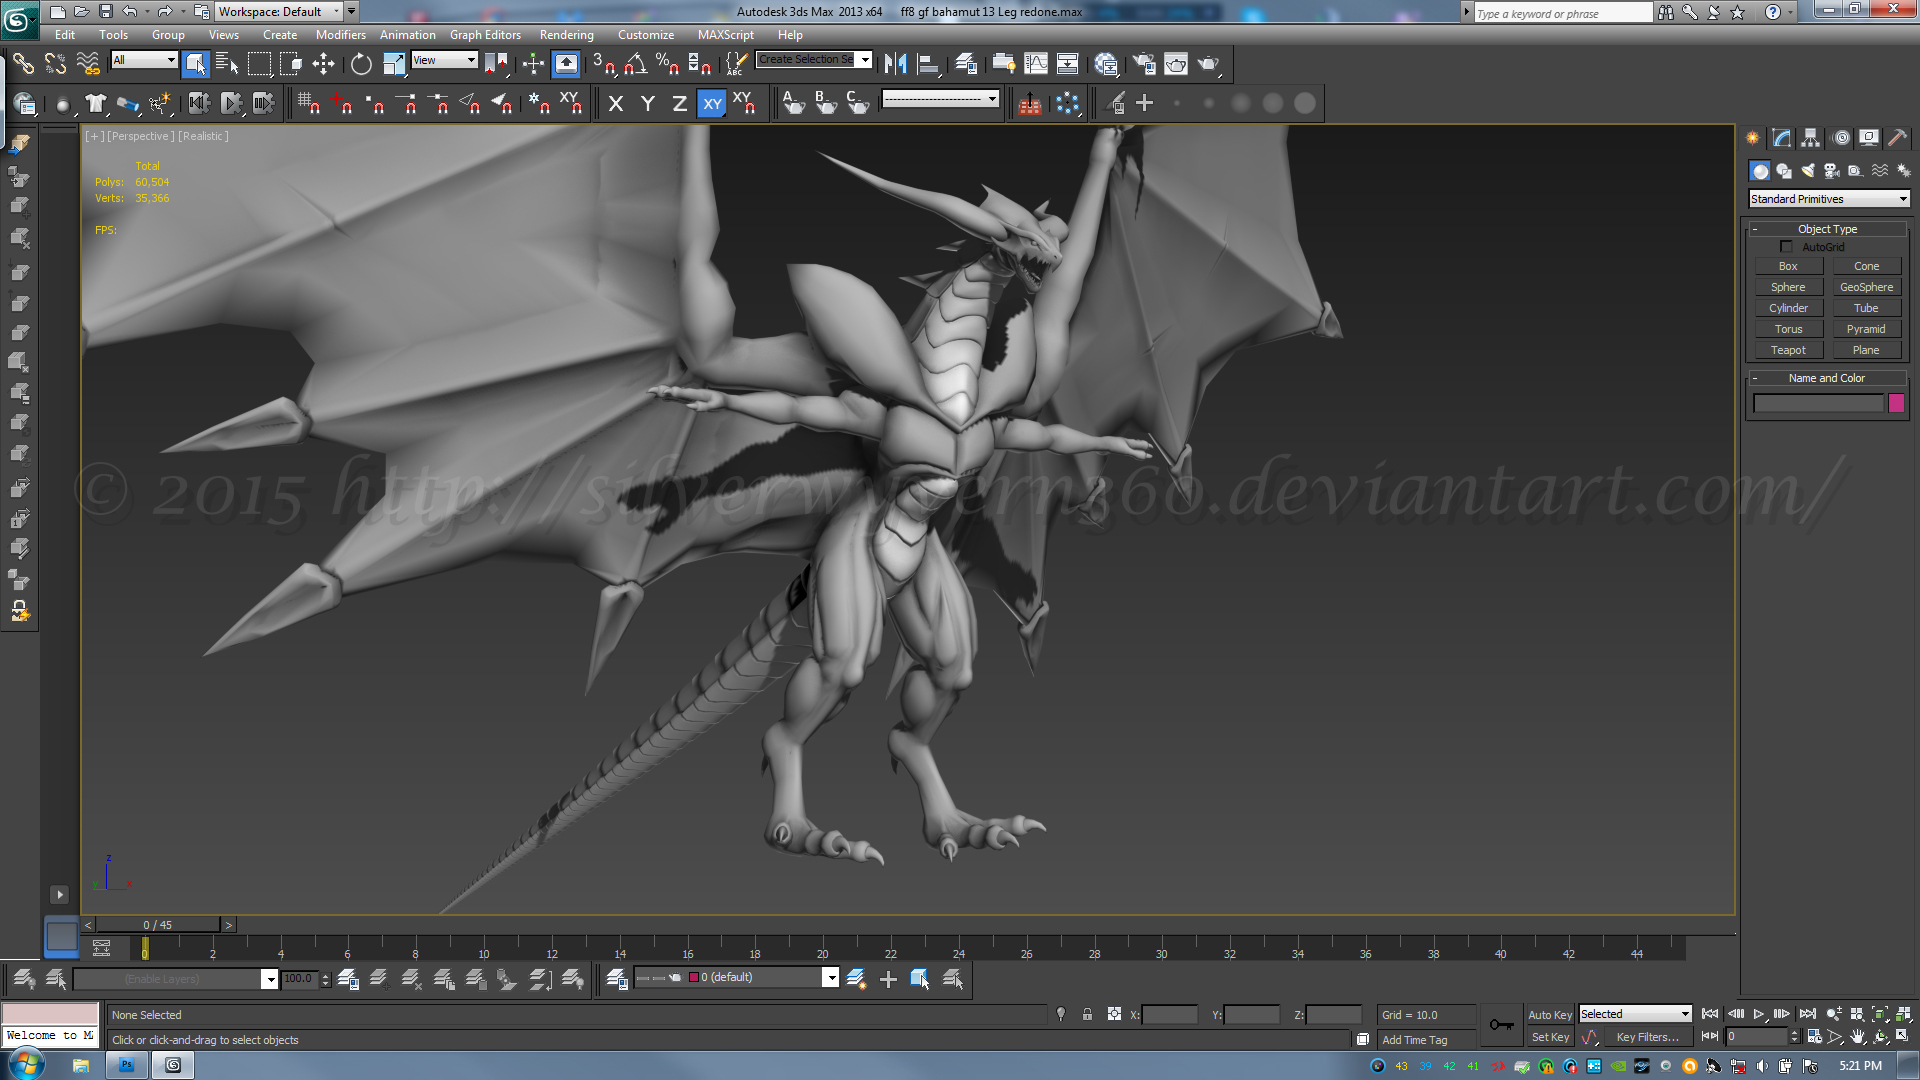Click the Select and Move tool

[323, 65]
